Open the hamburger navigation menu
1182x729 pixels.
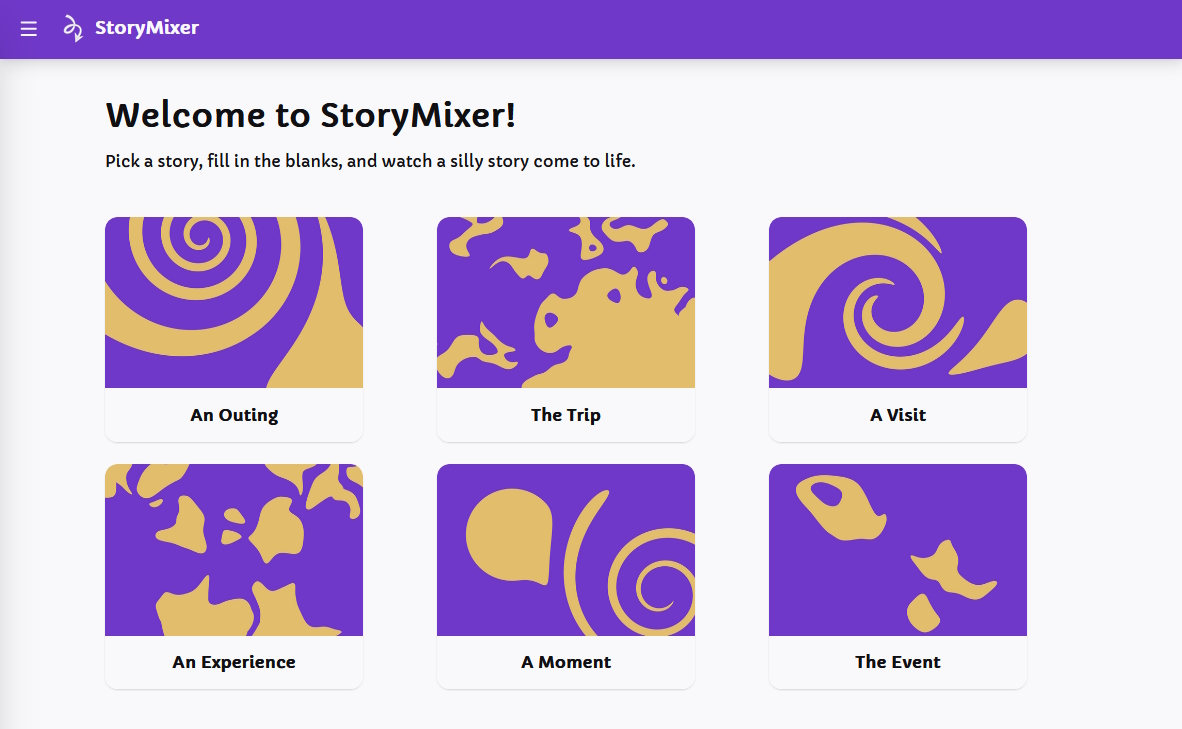pos(28,28)
